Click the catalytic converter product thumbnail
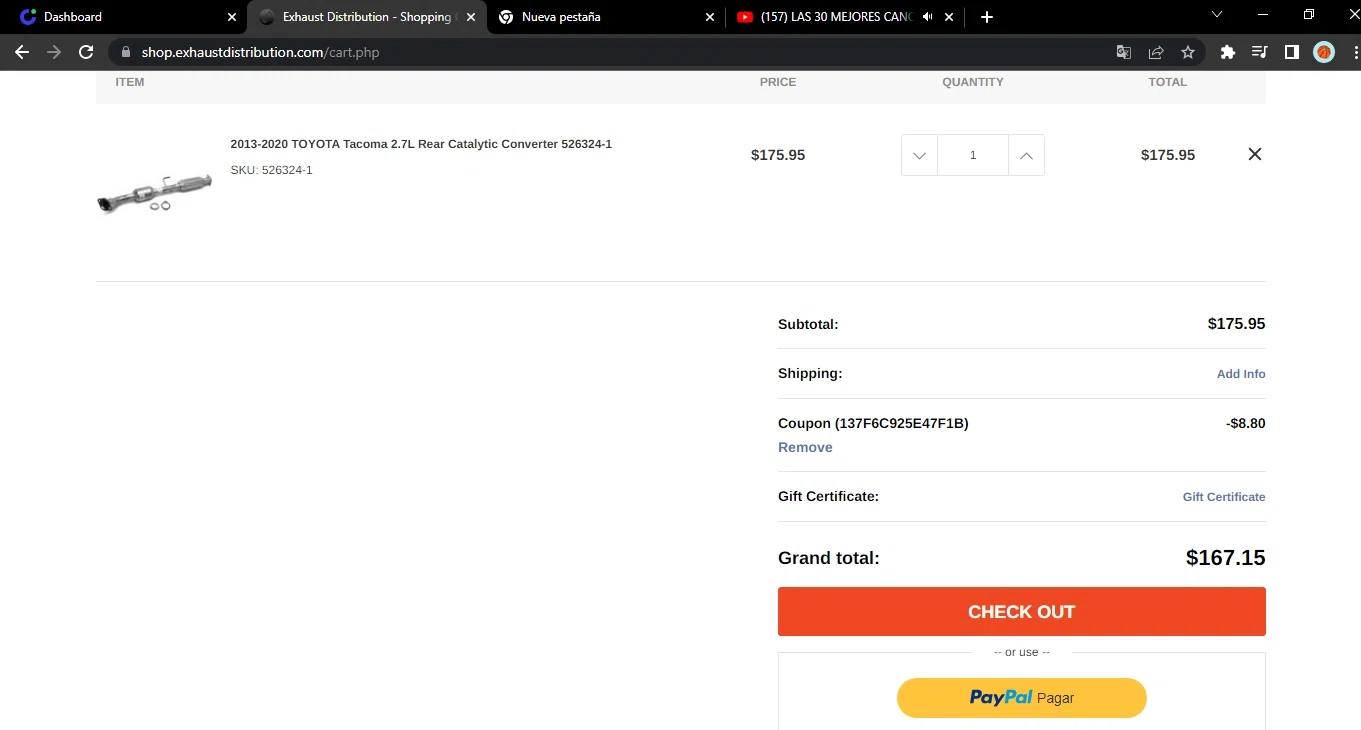This screenshot has height=730, width=1361. click(155, 192)
